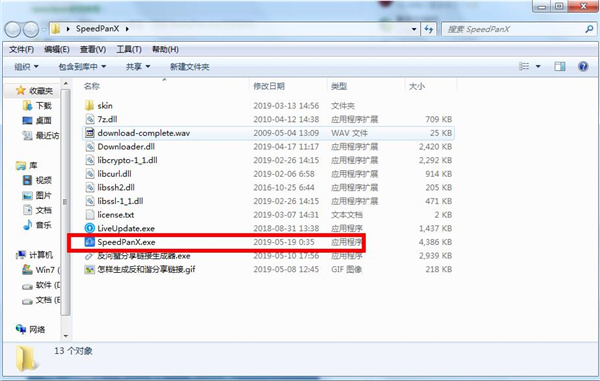Viewport: 600px width, 381px height.
Task: Select the download-complete.wav file icon
Action: [90, 133]
